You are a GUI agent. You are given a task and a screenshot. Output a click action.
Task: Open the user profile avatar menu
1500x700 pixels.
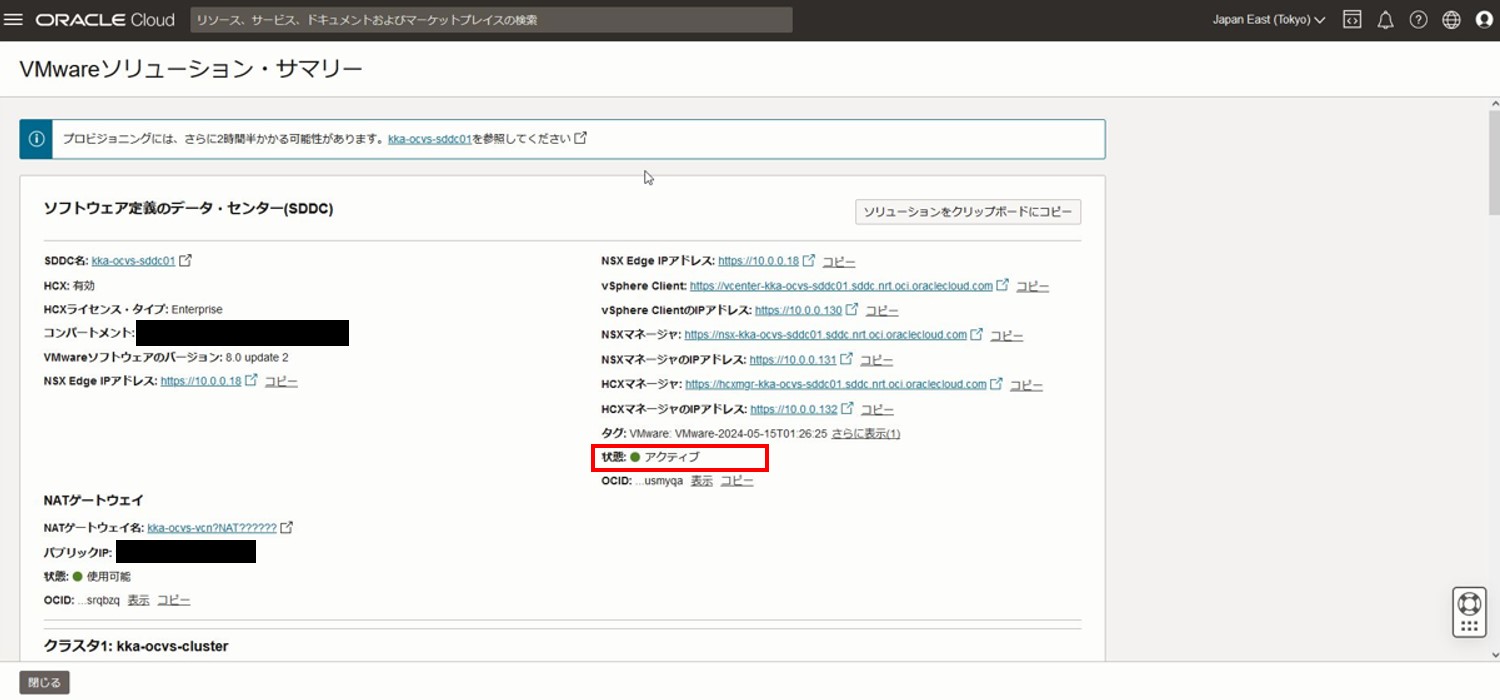[x=1484, y=20]
